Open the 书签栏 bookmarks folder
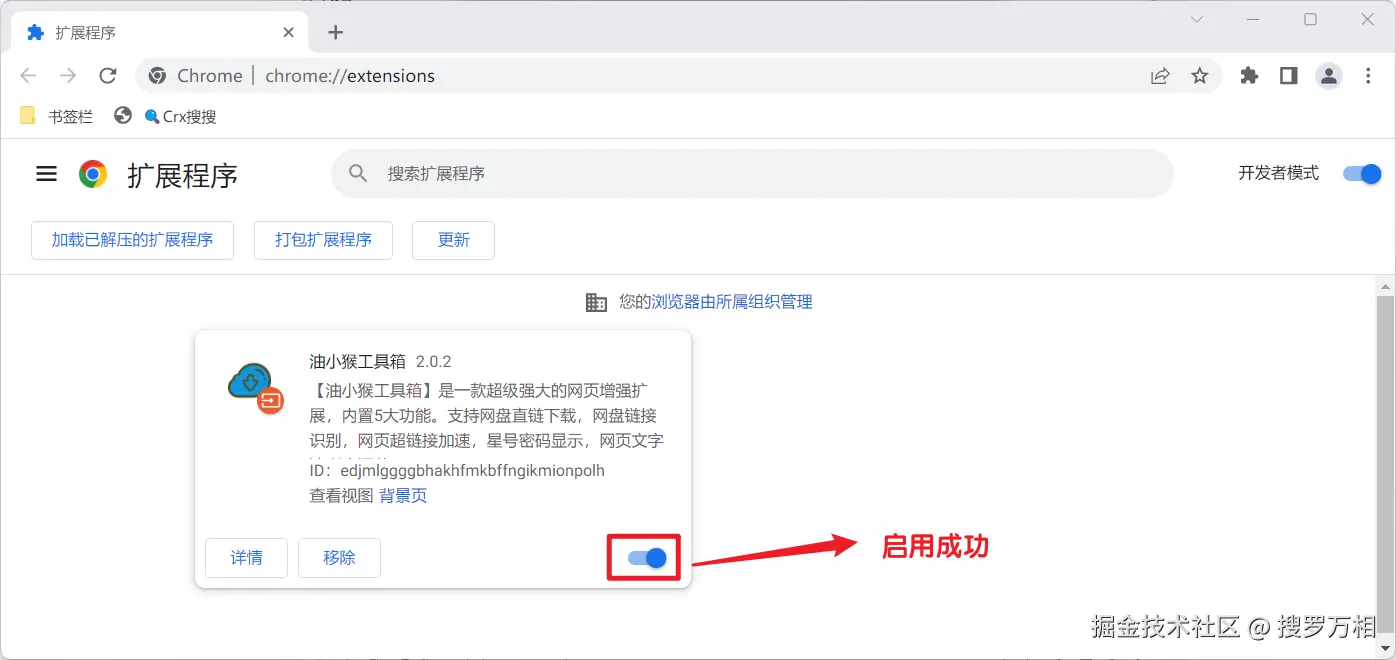Screen dimensions: 1396x660 click(57, 116)
